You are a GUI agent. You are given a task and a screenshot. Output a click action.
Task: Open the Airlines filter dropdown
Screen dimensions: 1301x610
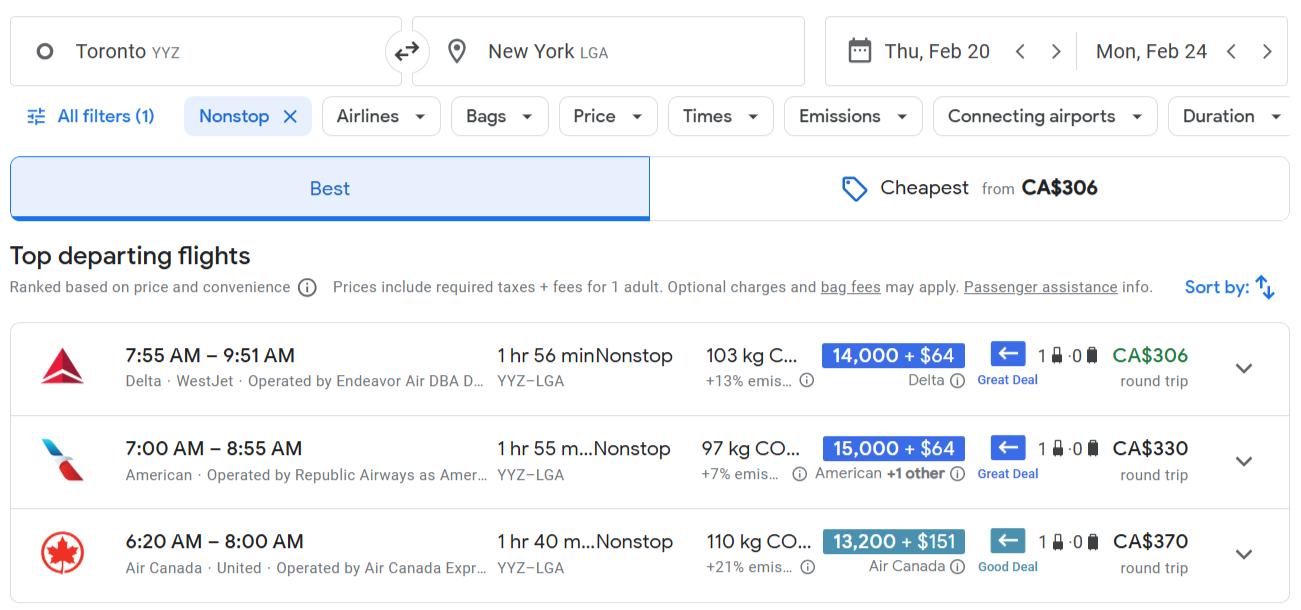[380, 117]
